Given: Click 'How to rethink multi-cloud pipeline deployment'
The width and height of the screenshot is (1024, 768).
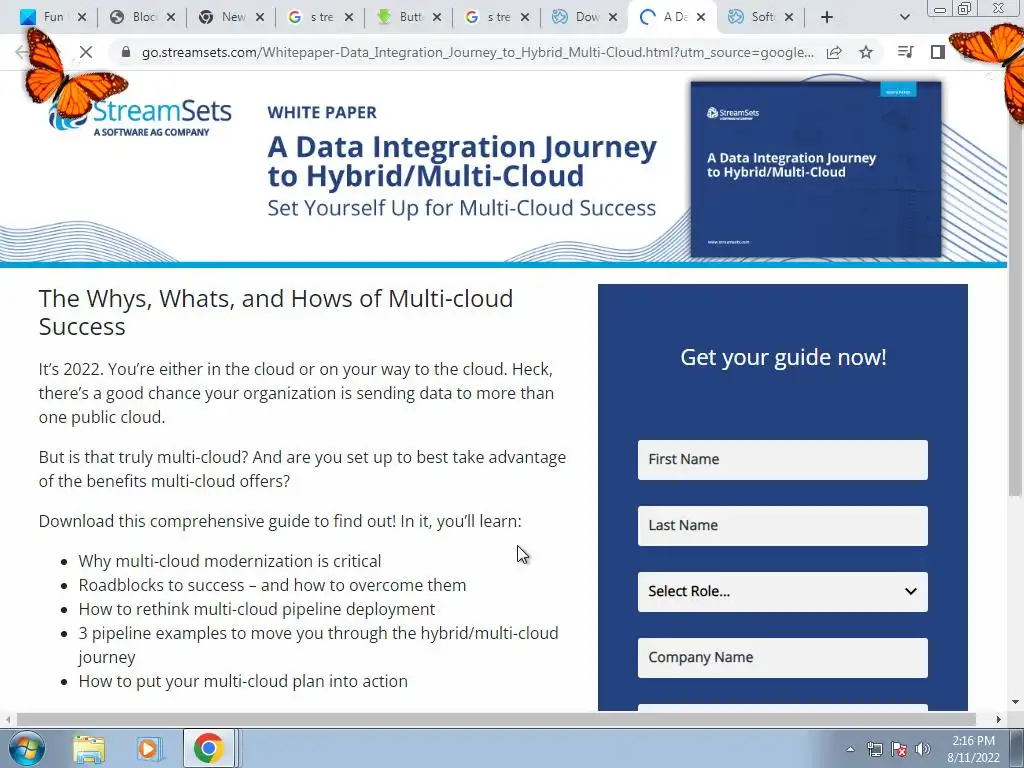Looking at the screenshot, I should (257, 609).
